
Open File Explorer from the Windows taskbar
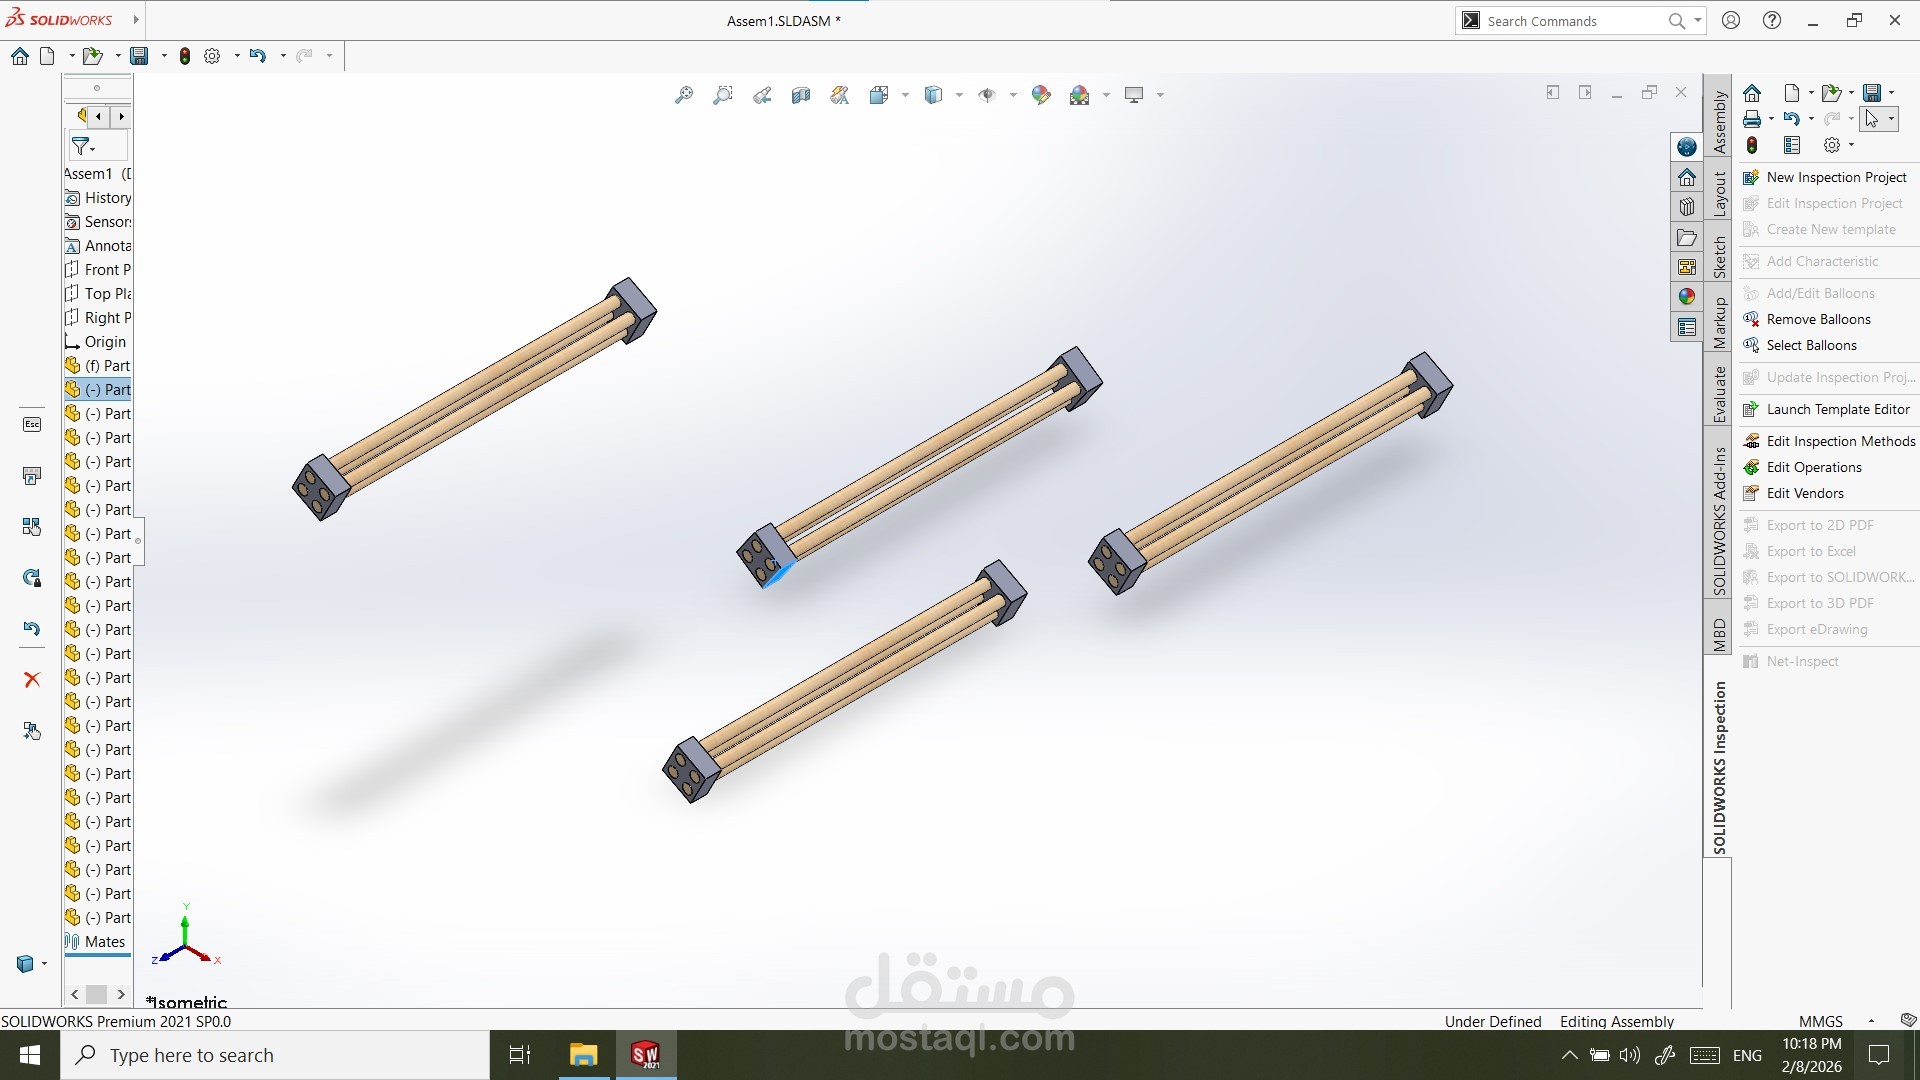(x=583, y=1055)
